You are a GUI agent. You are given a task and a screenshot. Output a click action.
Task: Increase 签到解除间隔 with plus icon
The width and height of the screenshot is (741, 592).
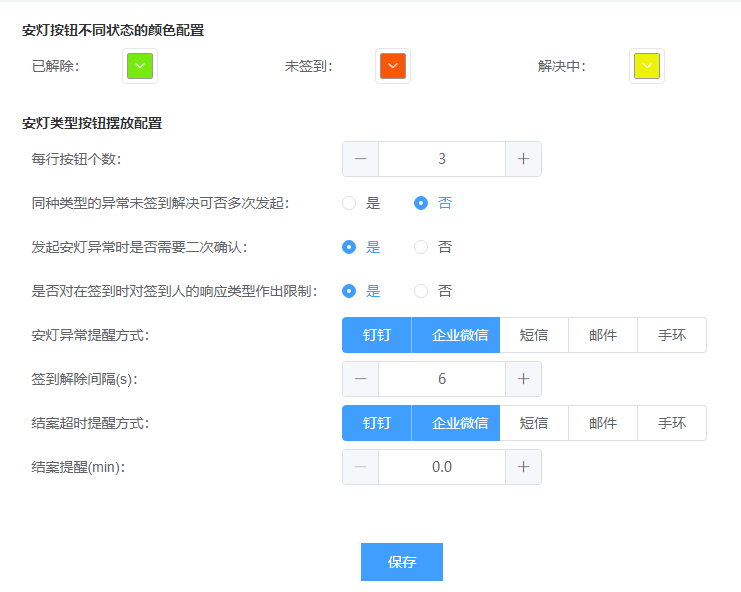[523, 379]
